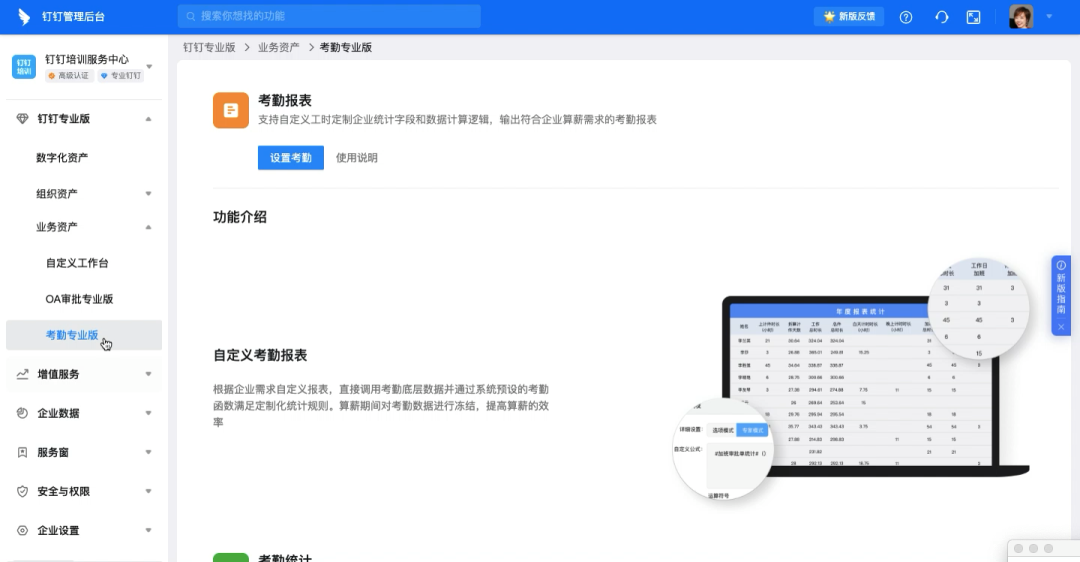Expand the organization switcher dropdown arrow
The height and width of the screenshot is (562, 1080).
(150, 67)
